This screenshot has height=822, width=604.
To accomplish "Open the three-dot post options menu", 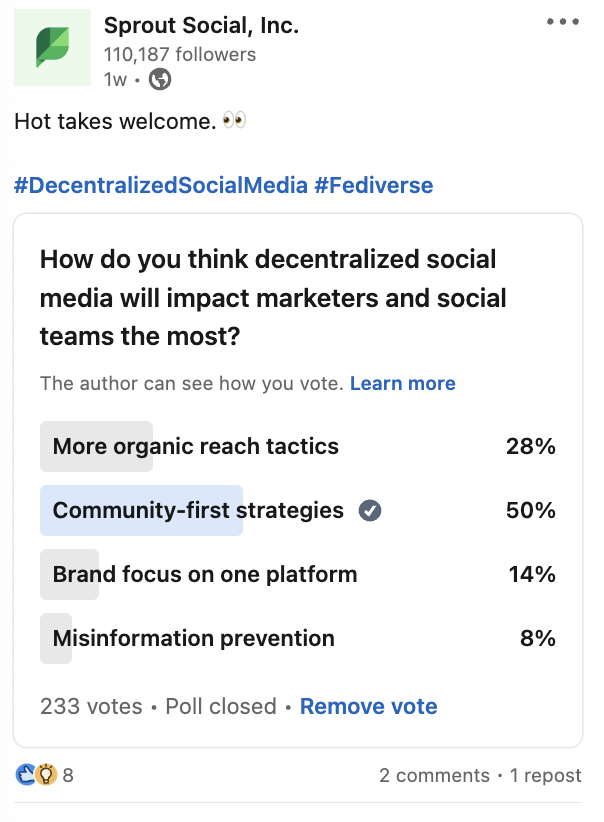I will click(x=563, y=21).
